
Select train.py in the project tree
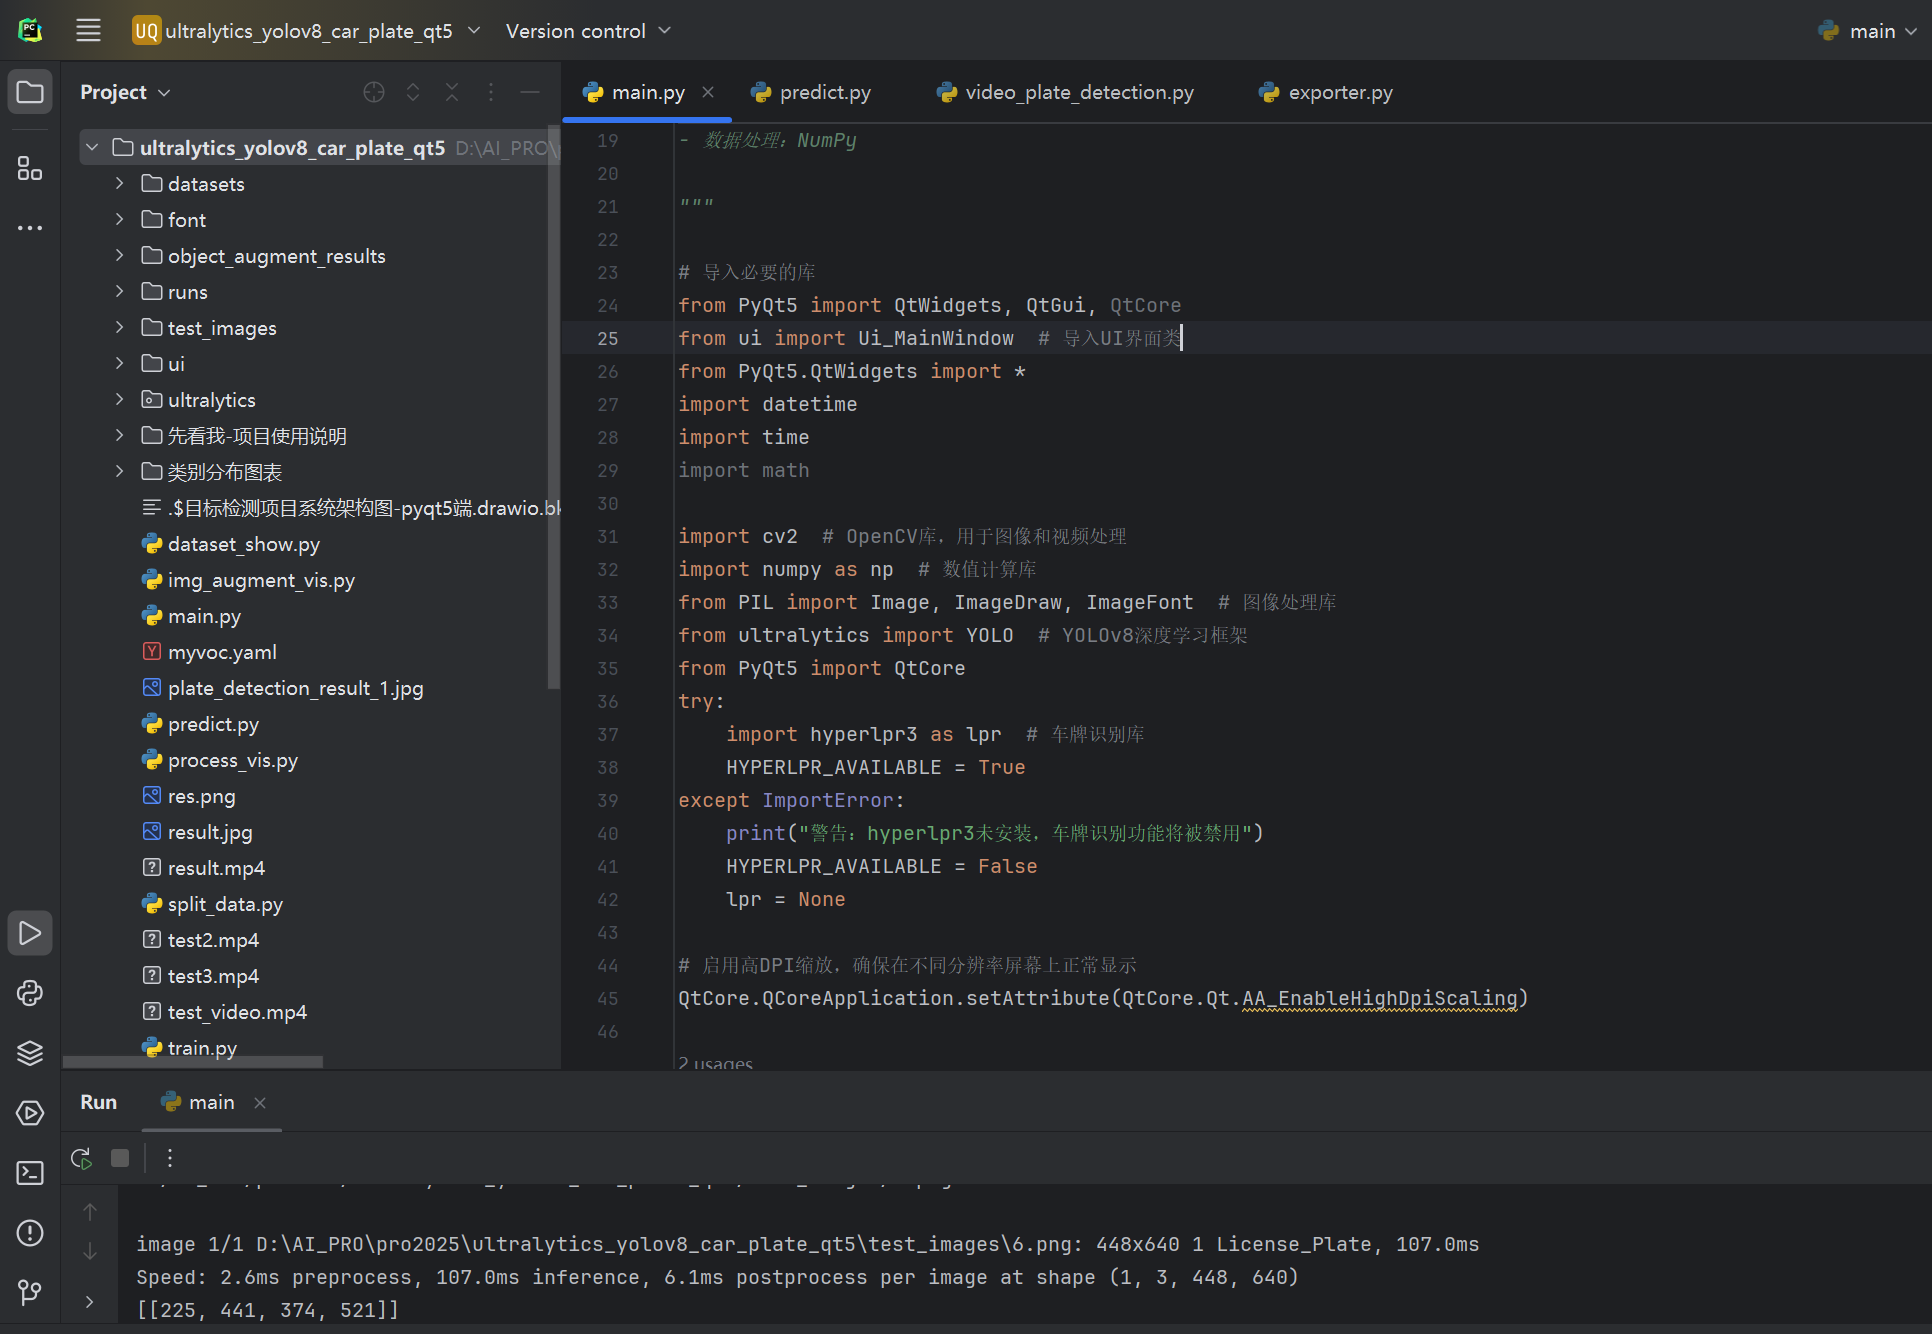point(202,1048)
